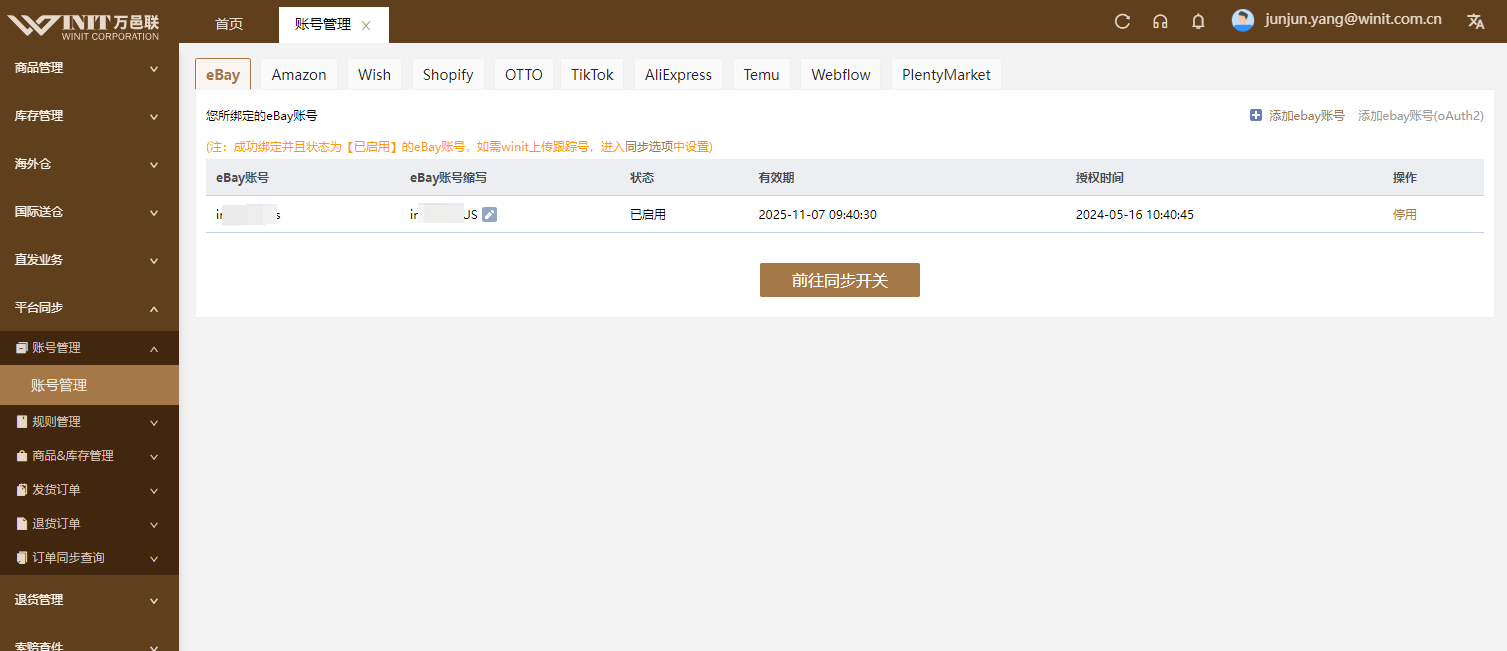Expand 库存管理 sidebar menu
The width and height of the screenshot is (1507, 651).
(89, 116)
